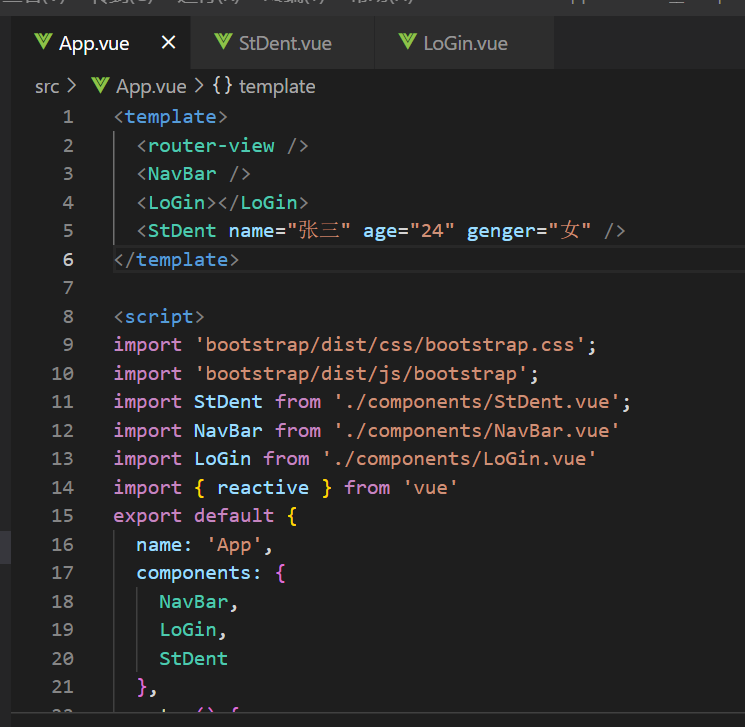Select the template breadcrumb segment
This screenshot has height=727, width=745.
coord(277,86)
